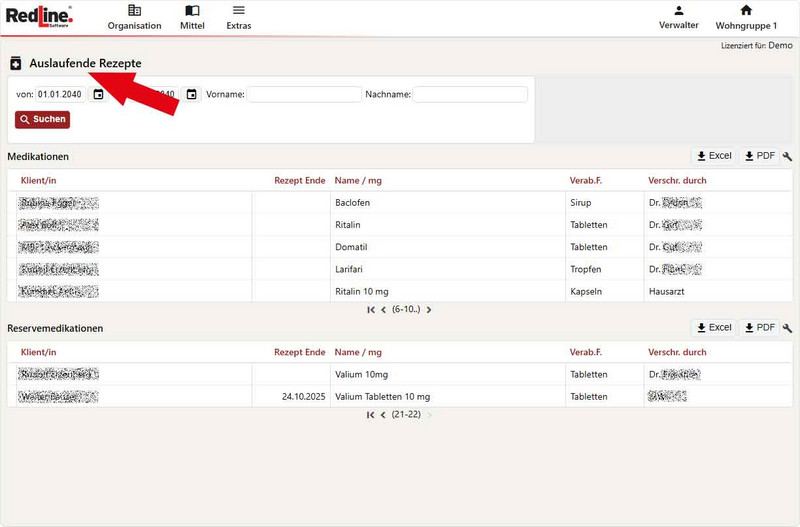The image size is (800, 527).
Task: Click into the Vorname input field
Action: (304, 94)
